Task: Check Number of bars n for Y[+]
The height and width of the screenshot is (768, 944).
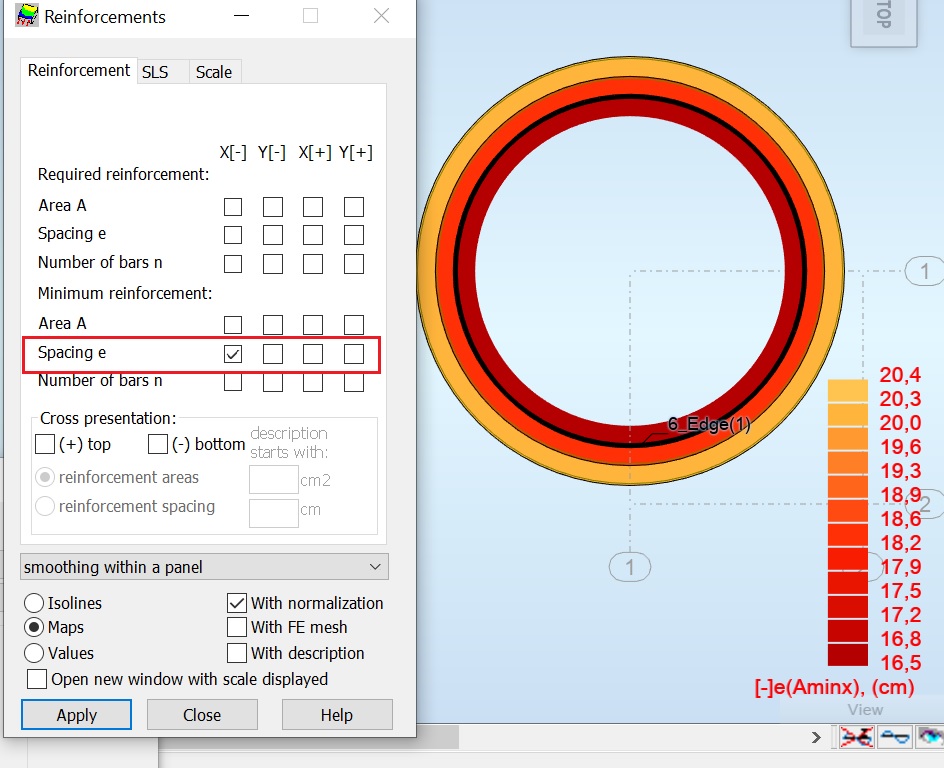Action: [353, 263]
